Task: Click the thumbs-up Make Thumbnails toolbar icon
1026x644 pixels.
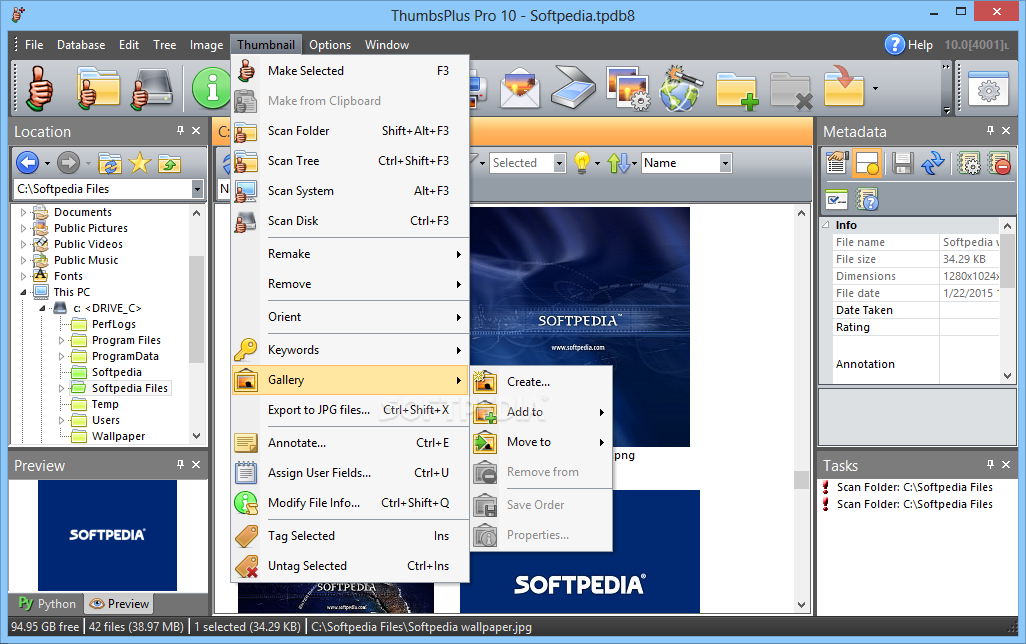Action: pos(39,88)
